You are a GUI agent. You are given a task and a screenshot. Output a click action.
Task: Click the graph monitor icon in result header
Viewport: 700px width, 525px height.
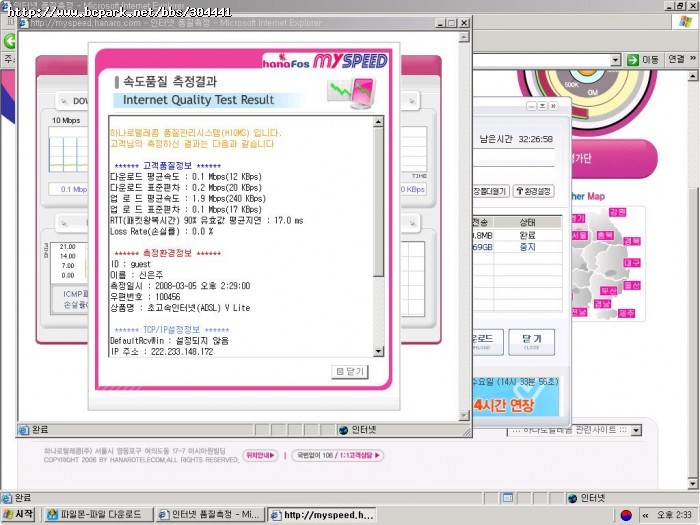[x=351, y=93]
